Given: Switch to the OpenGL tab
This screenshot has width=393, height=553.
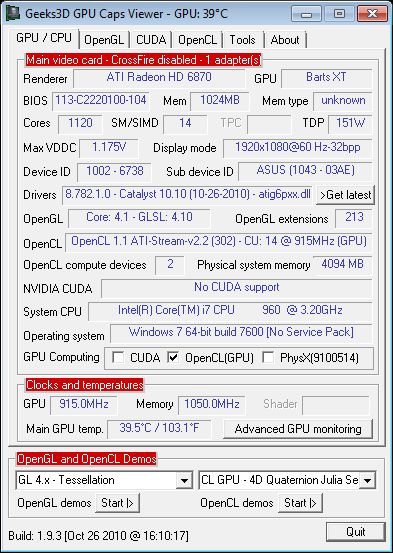Looking at the screenshot, I should (104, 40).
